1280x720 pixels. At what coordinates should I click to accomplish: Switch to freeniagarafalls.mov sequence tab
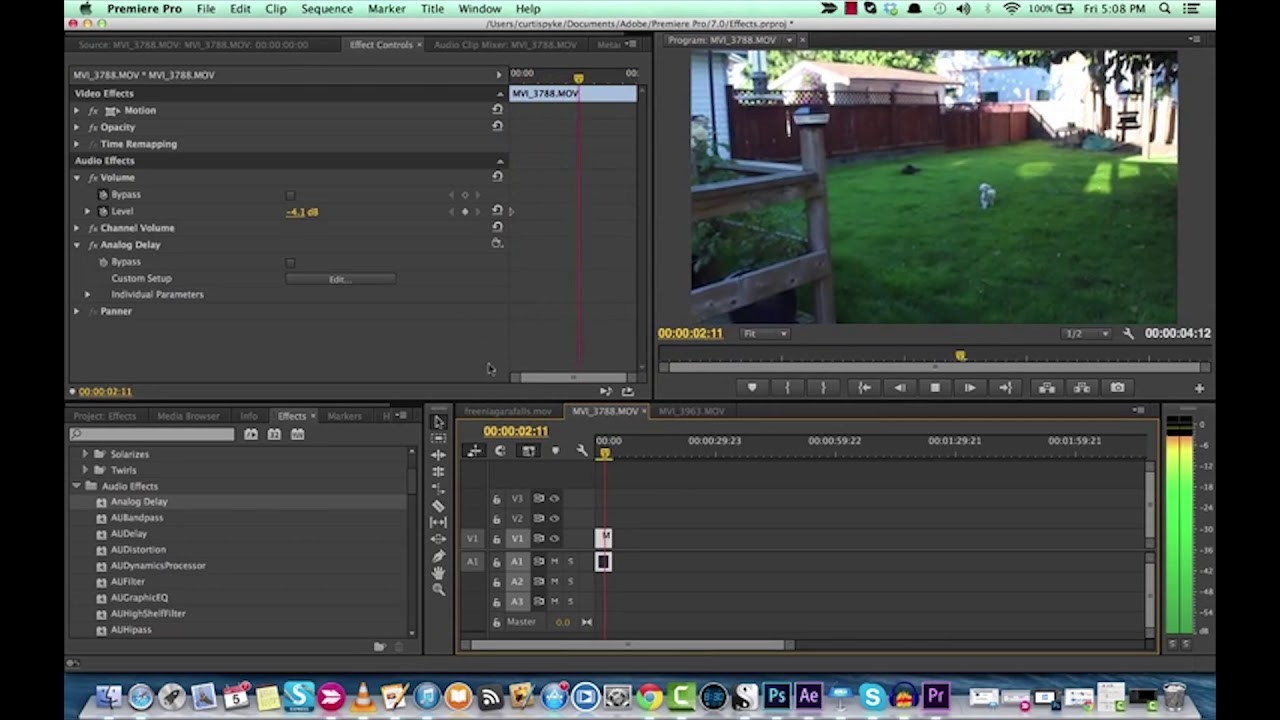pos(508,411)
